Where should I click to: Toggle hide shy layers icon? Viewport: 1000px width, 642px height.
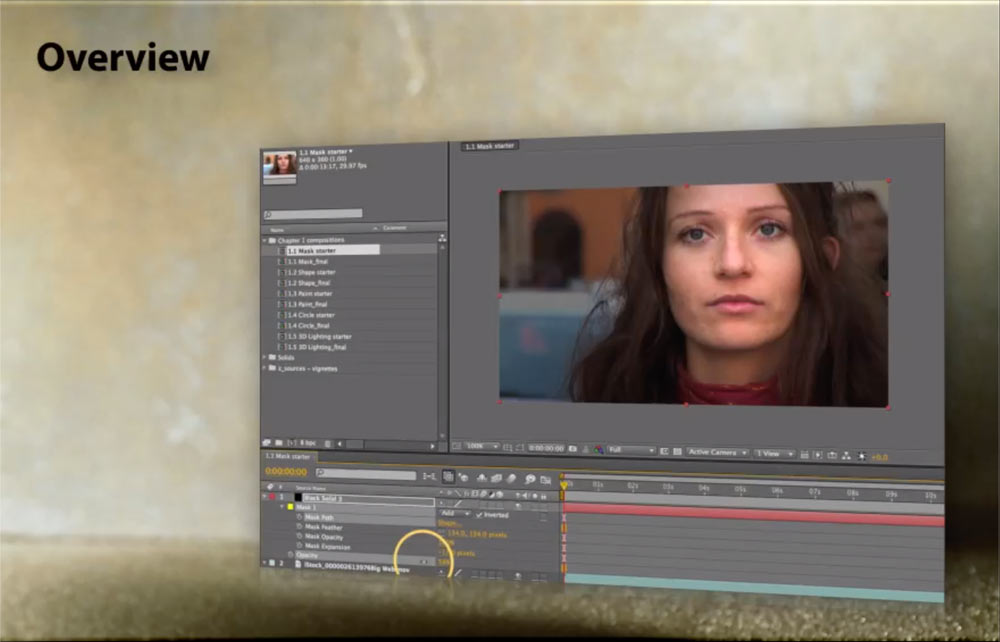(482, 478)
